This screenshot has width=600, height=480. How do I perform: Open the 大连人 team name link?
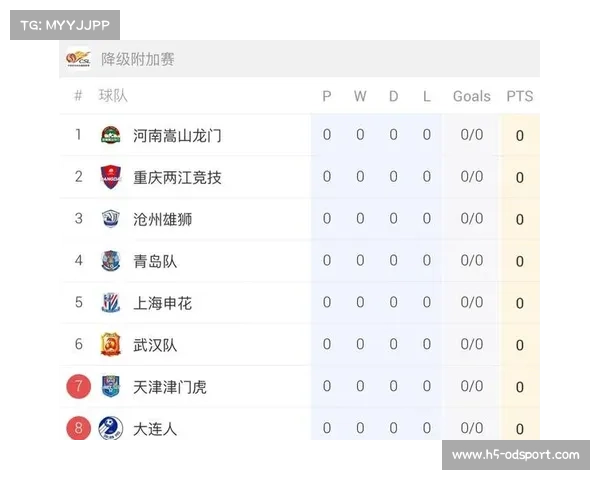tap(155, 429)
